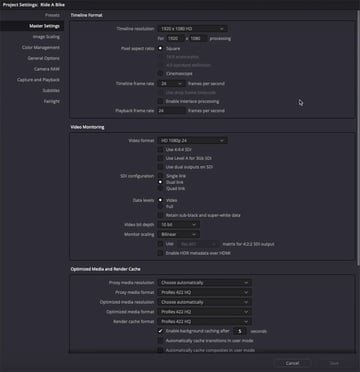Open Optimized media resolution dropdown

204,302
